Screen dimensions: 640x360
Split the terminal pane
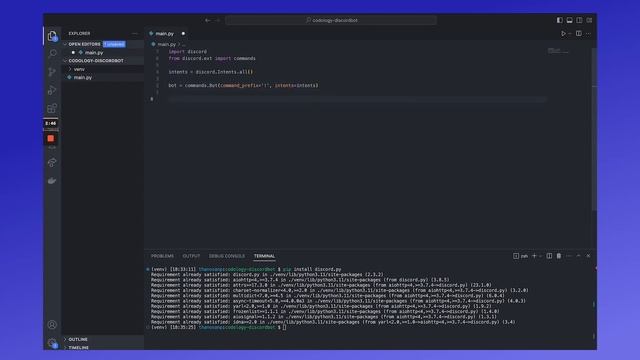(549, 256)
